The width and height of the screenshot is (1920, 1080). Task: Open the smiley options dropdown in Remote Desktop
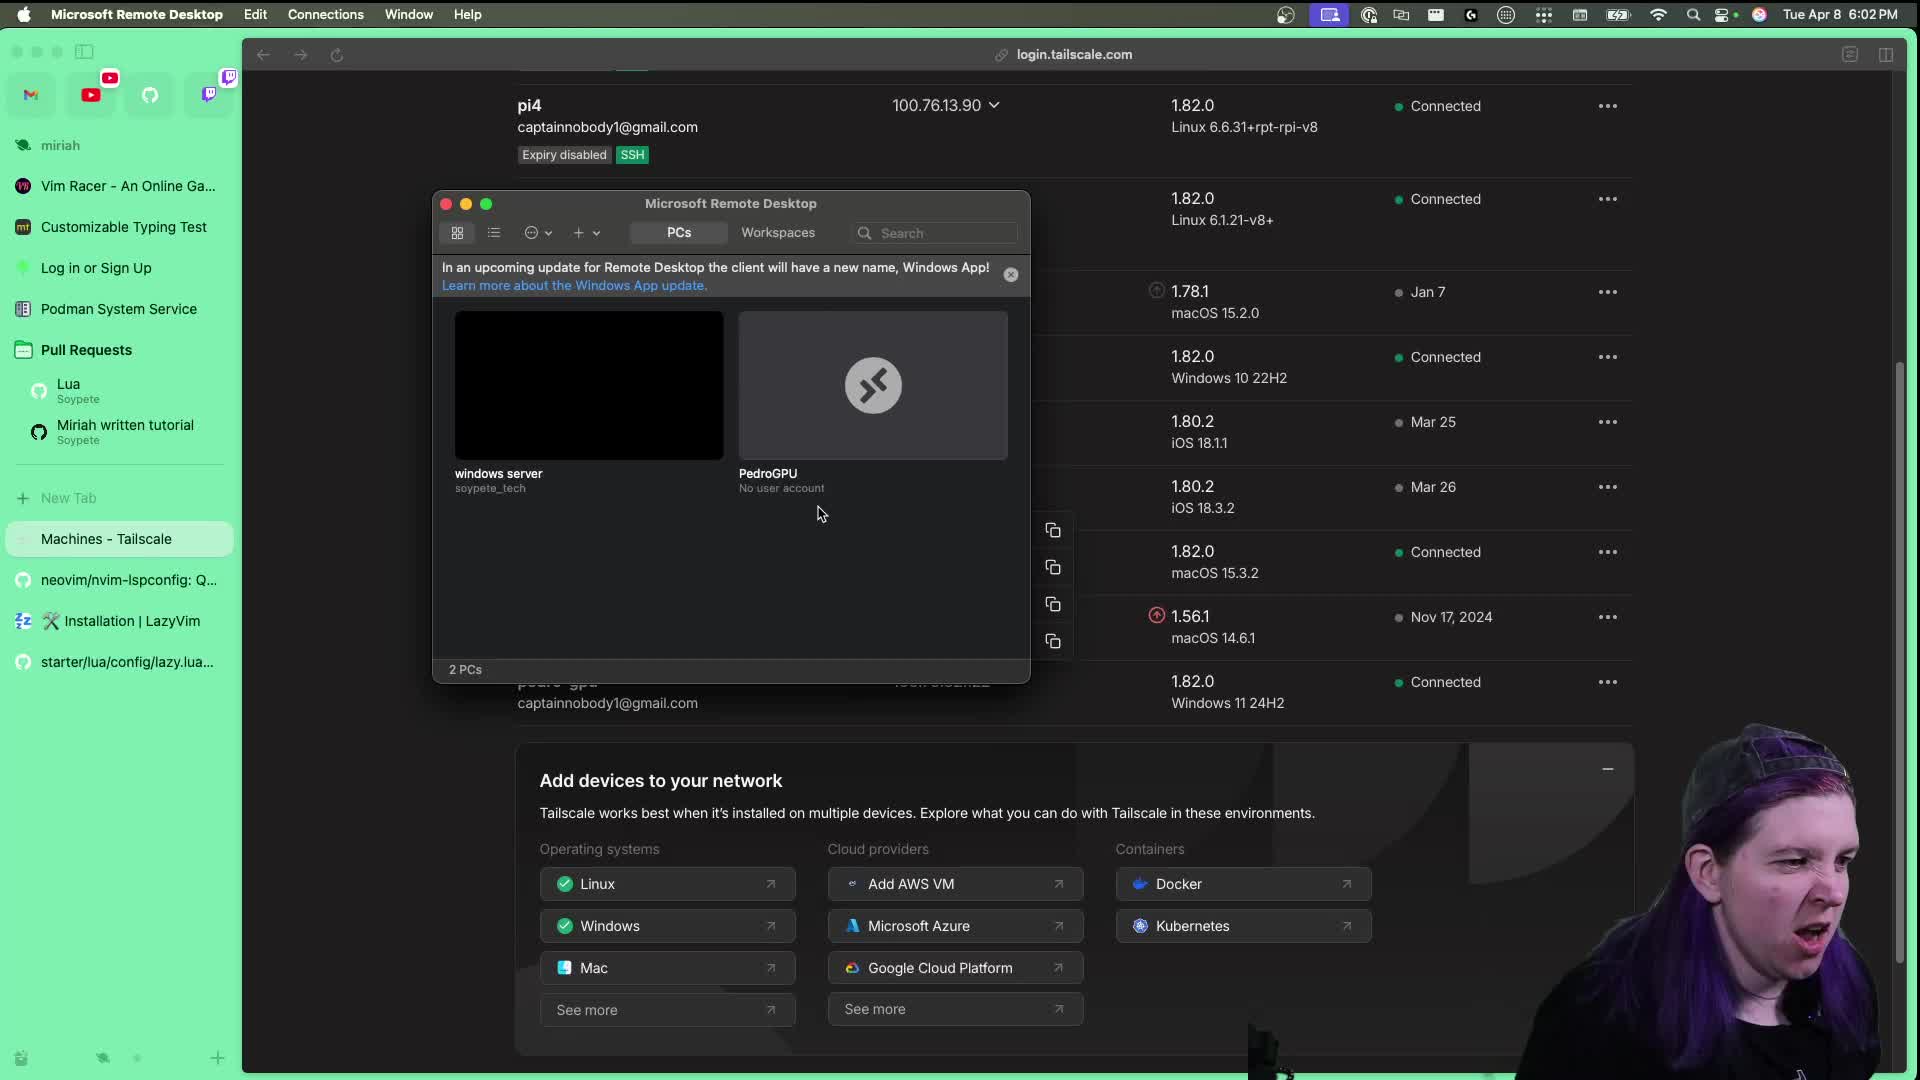pyautogui.click(x=538, y=233)
